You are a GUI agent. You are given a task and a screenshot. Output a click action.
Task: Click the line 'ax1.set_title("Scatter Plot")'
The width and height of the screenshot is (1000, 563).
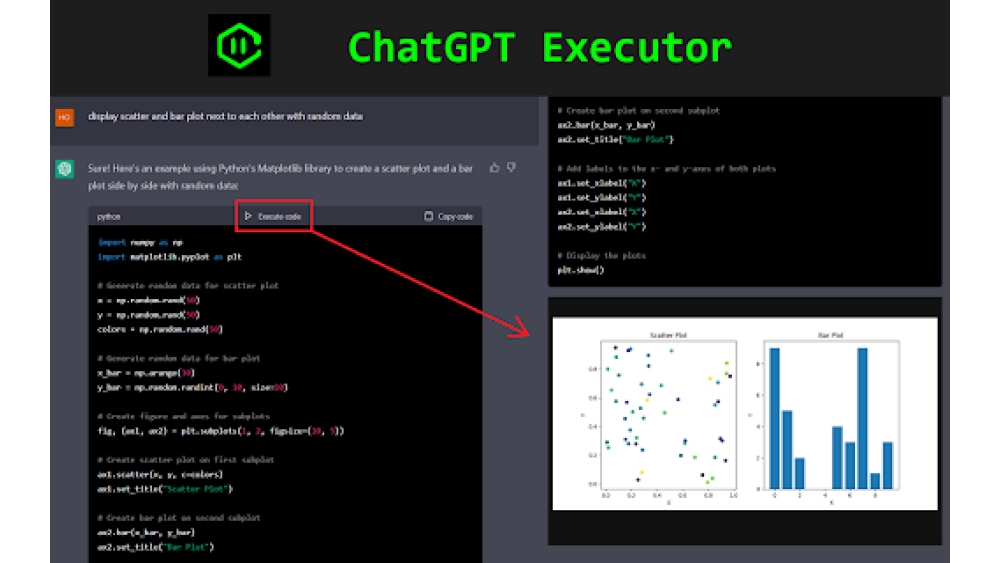click(x=165, y=489)
